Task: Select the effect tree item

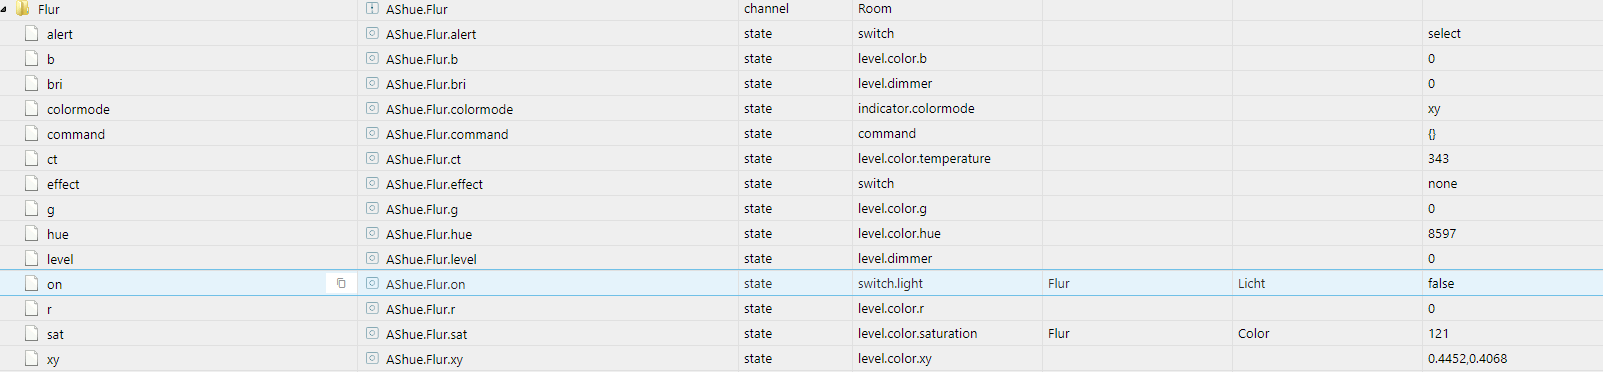Action: pos(63,184)
